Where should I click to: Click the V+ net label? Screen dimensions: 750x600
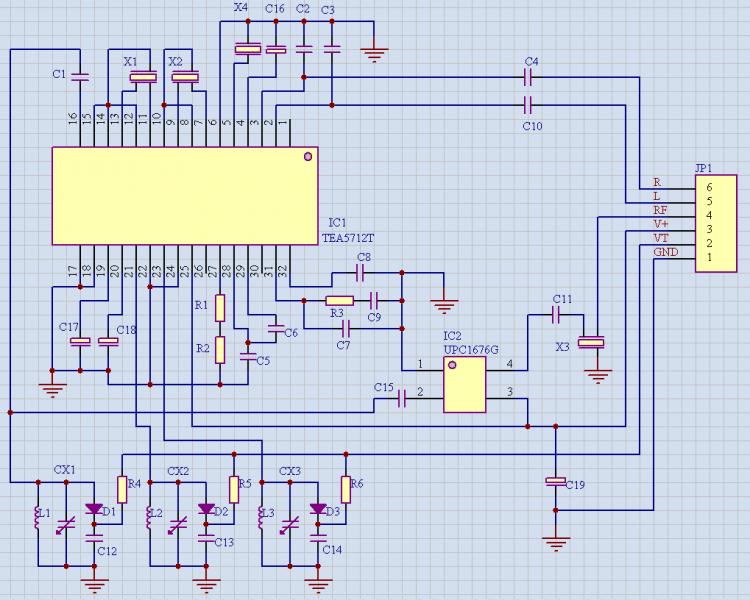[660, 225]
